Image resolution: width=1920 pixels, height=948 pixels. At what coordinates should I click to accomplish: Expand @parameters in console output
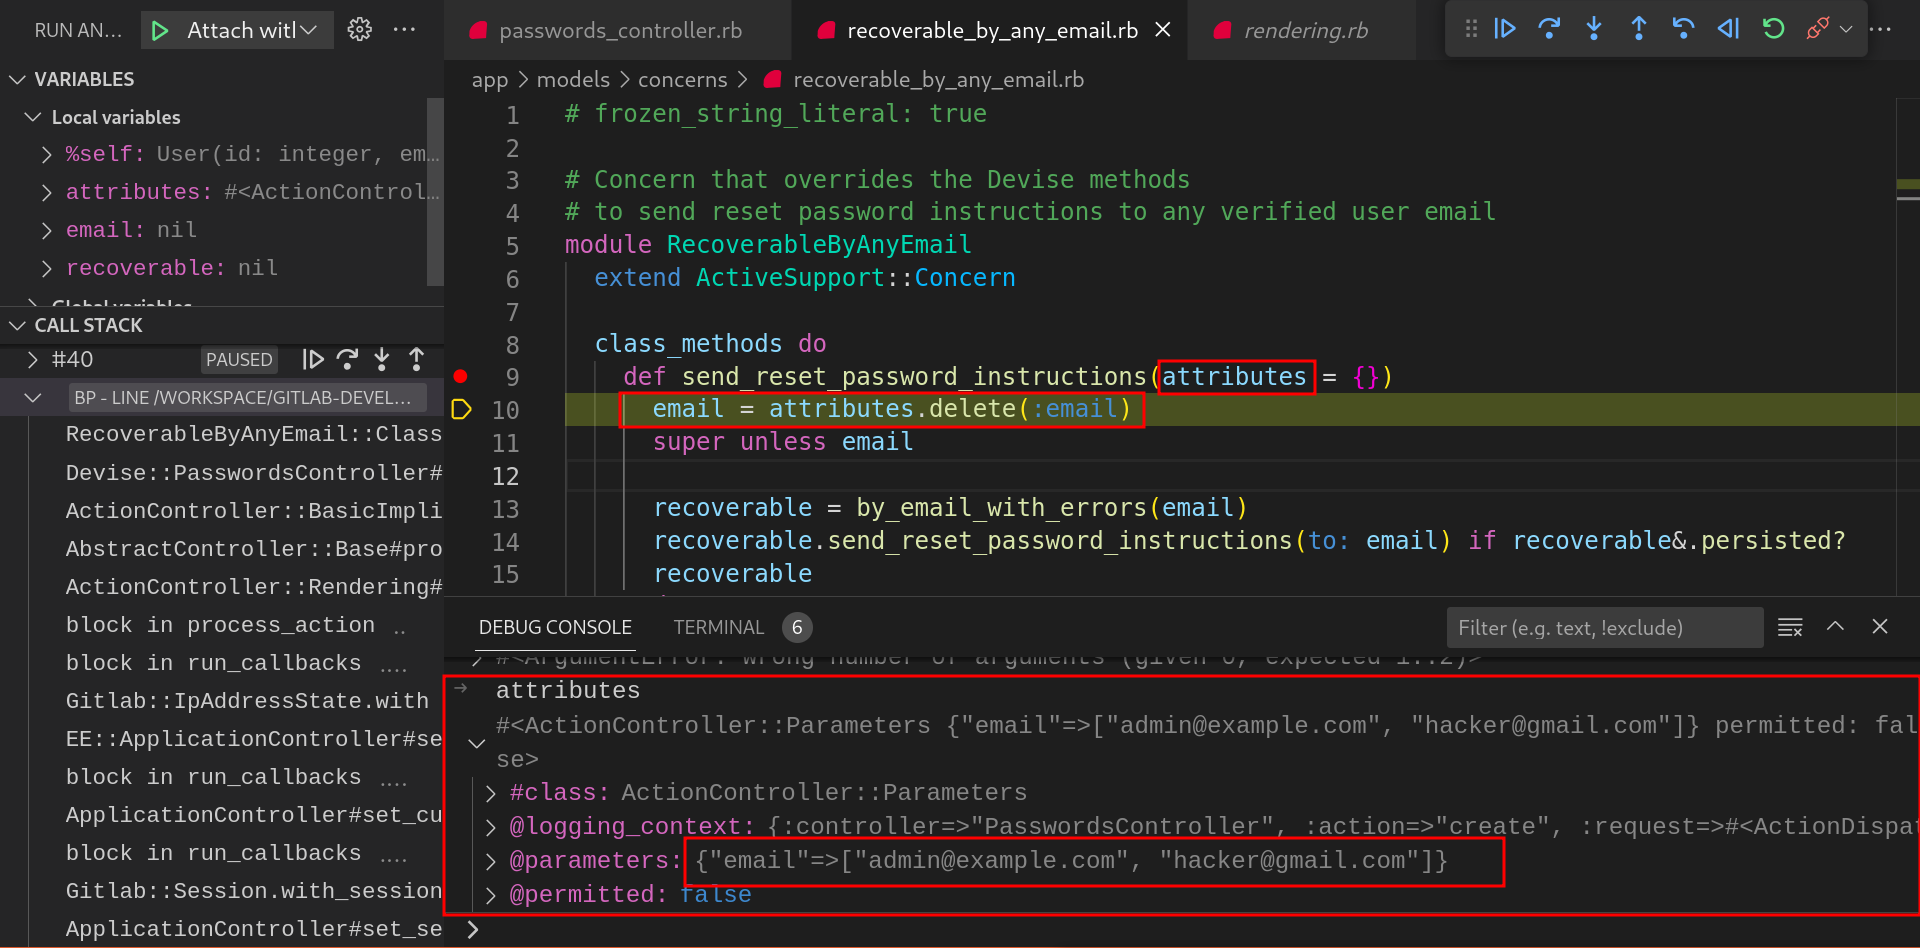click(x=490, y=861)
